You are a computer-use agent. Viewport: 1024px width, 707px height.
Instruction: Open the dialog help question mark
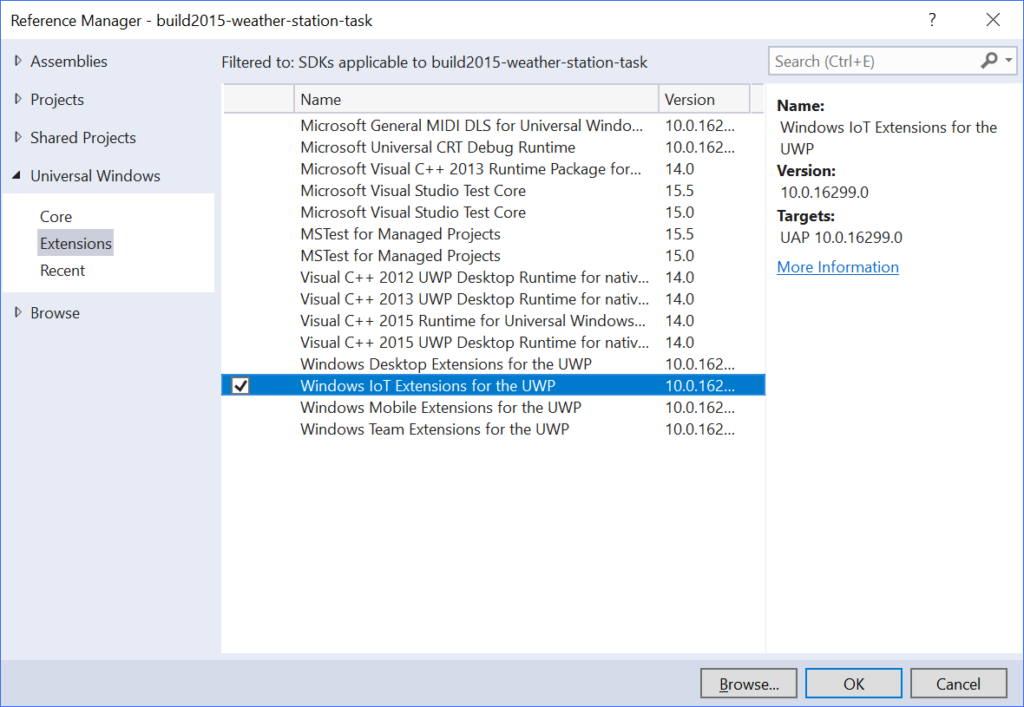pyautogui.click(x=932, y=20)
